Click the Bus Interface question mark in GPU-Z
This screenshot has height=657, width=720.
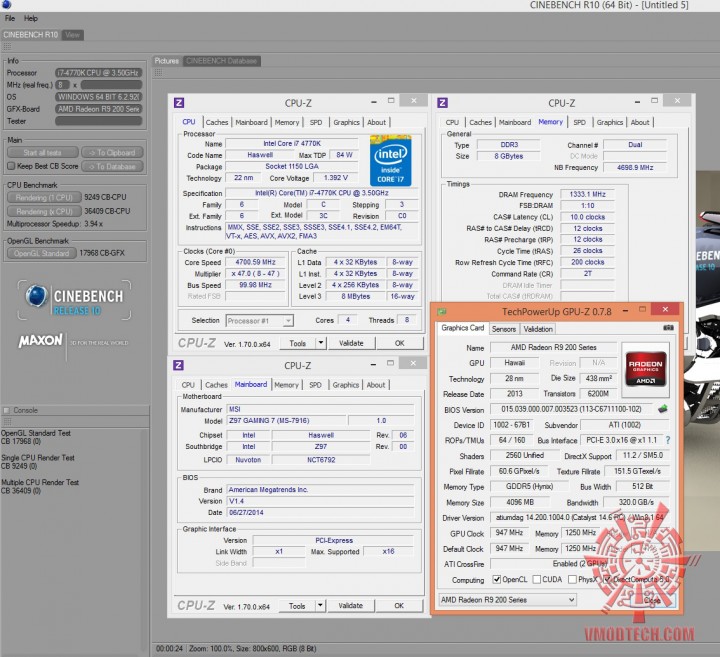click(x=668, y=440)
